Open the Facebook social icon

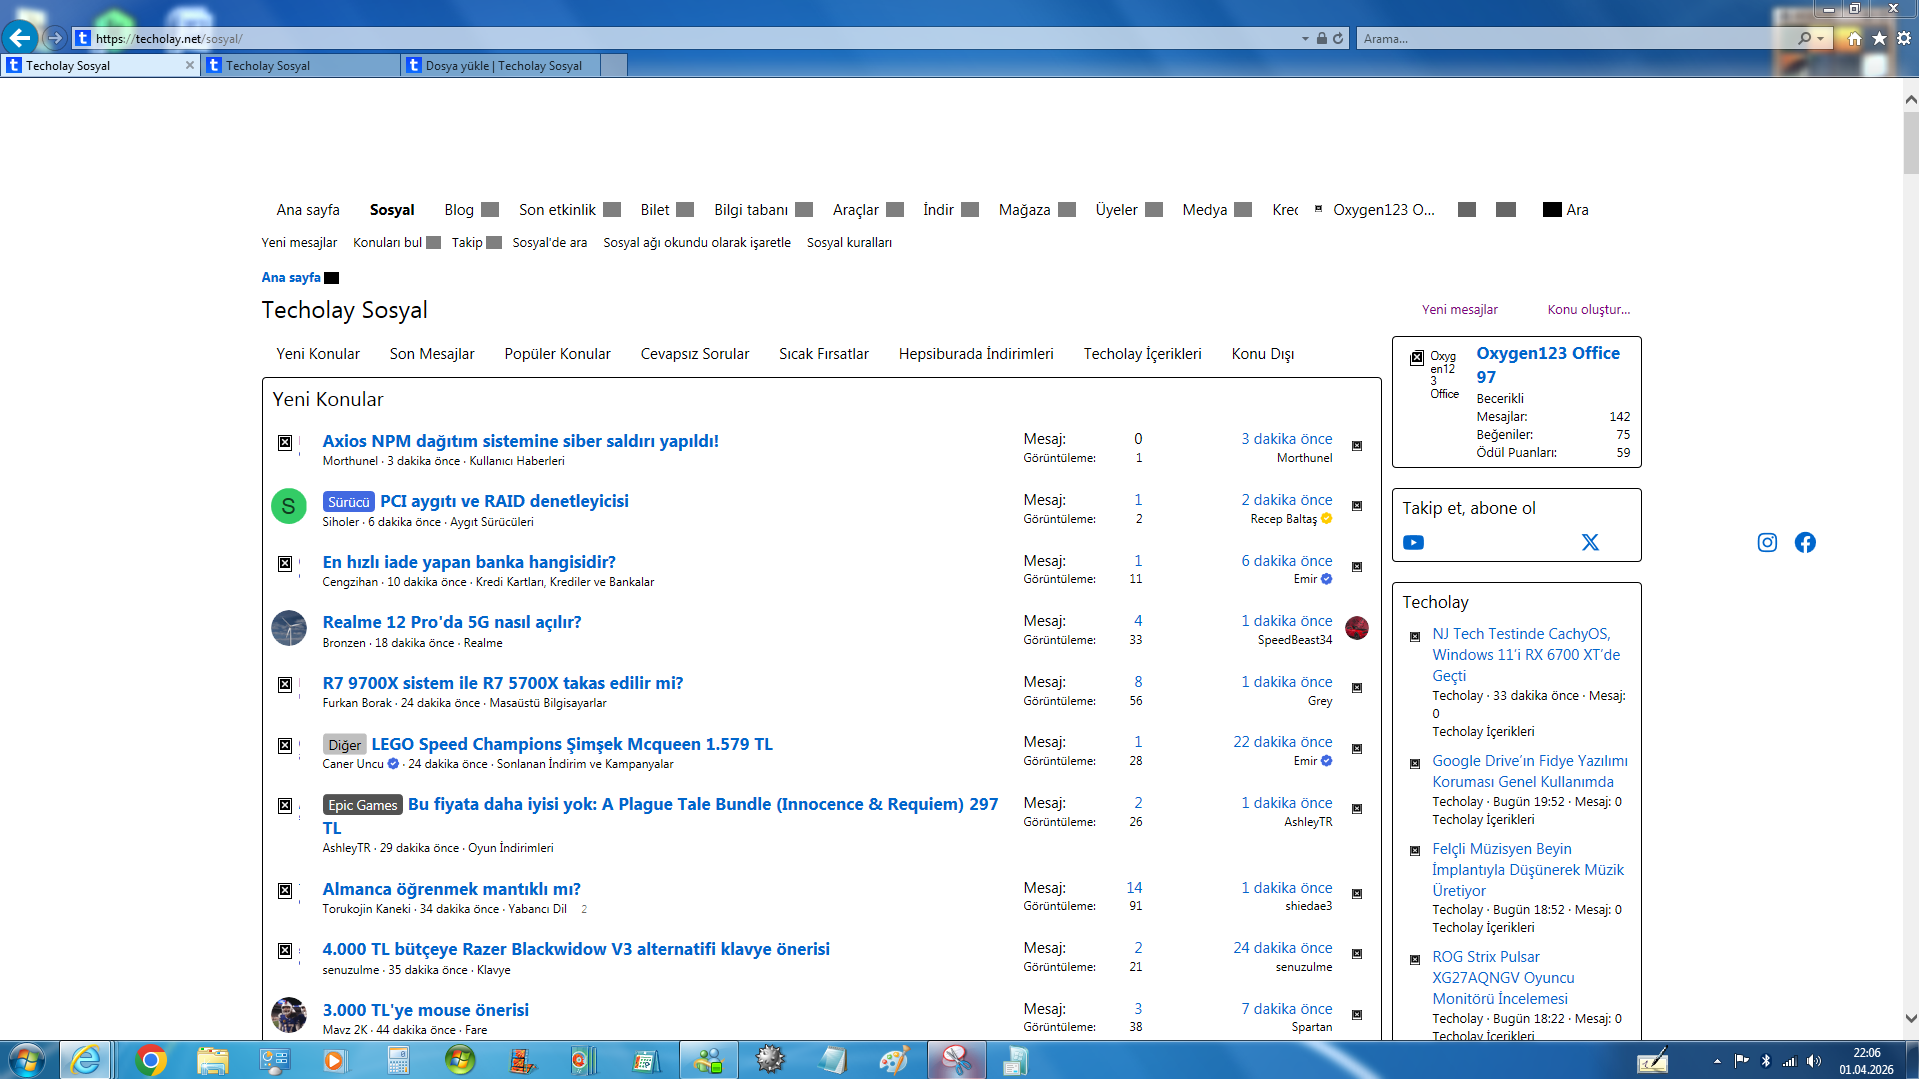coord(1805,542)
